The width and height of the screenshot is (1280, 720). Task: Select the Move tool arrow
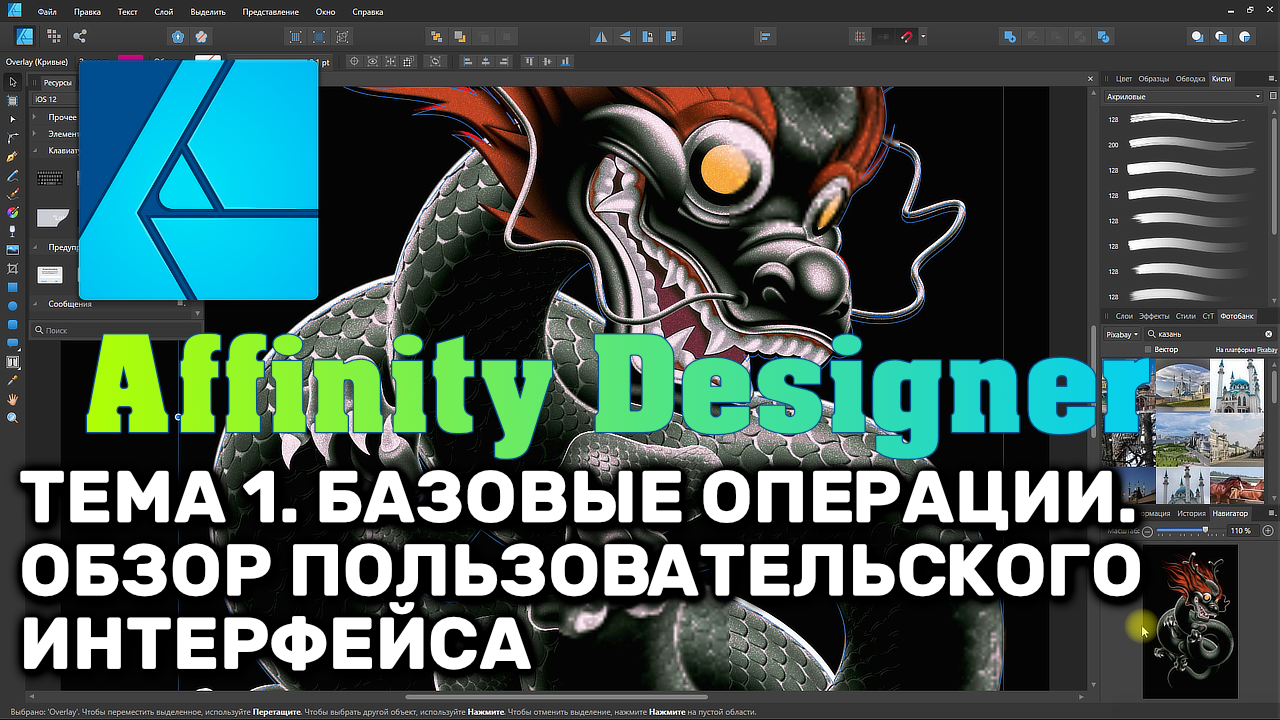click(13, 82)
